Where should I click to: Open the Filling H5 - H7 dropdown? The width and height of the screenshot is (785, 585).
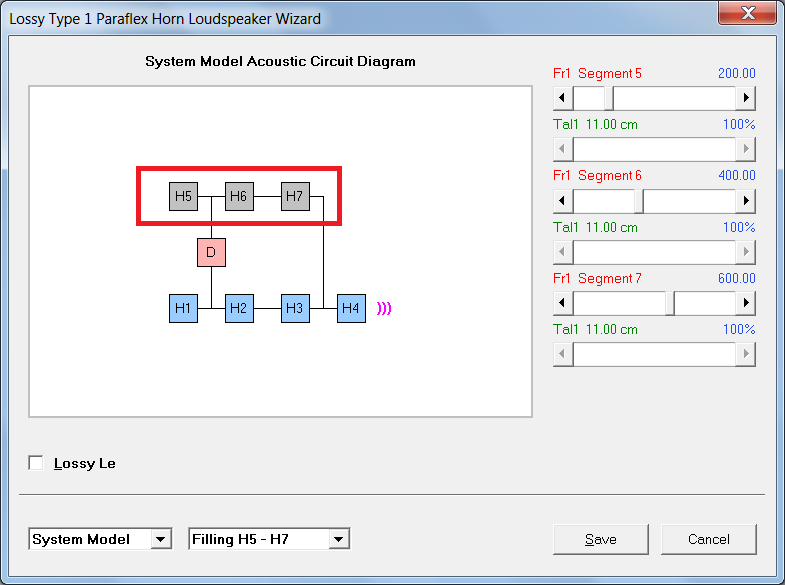[x=269, y=539]
